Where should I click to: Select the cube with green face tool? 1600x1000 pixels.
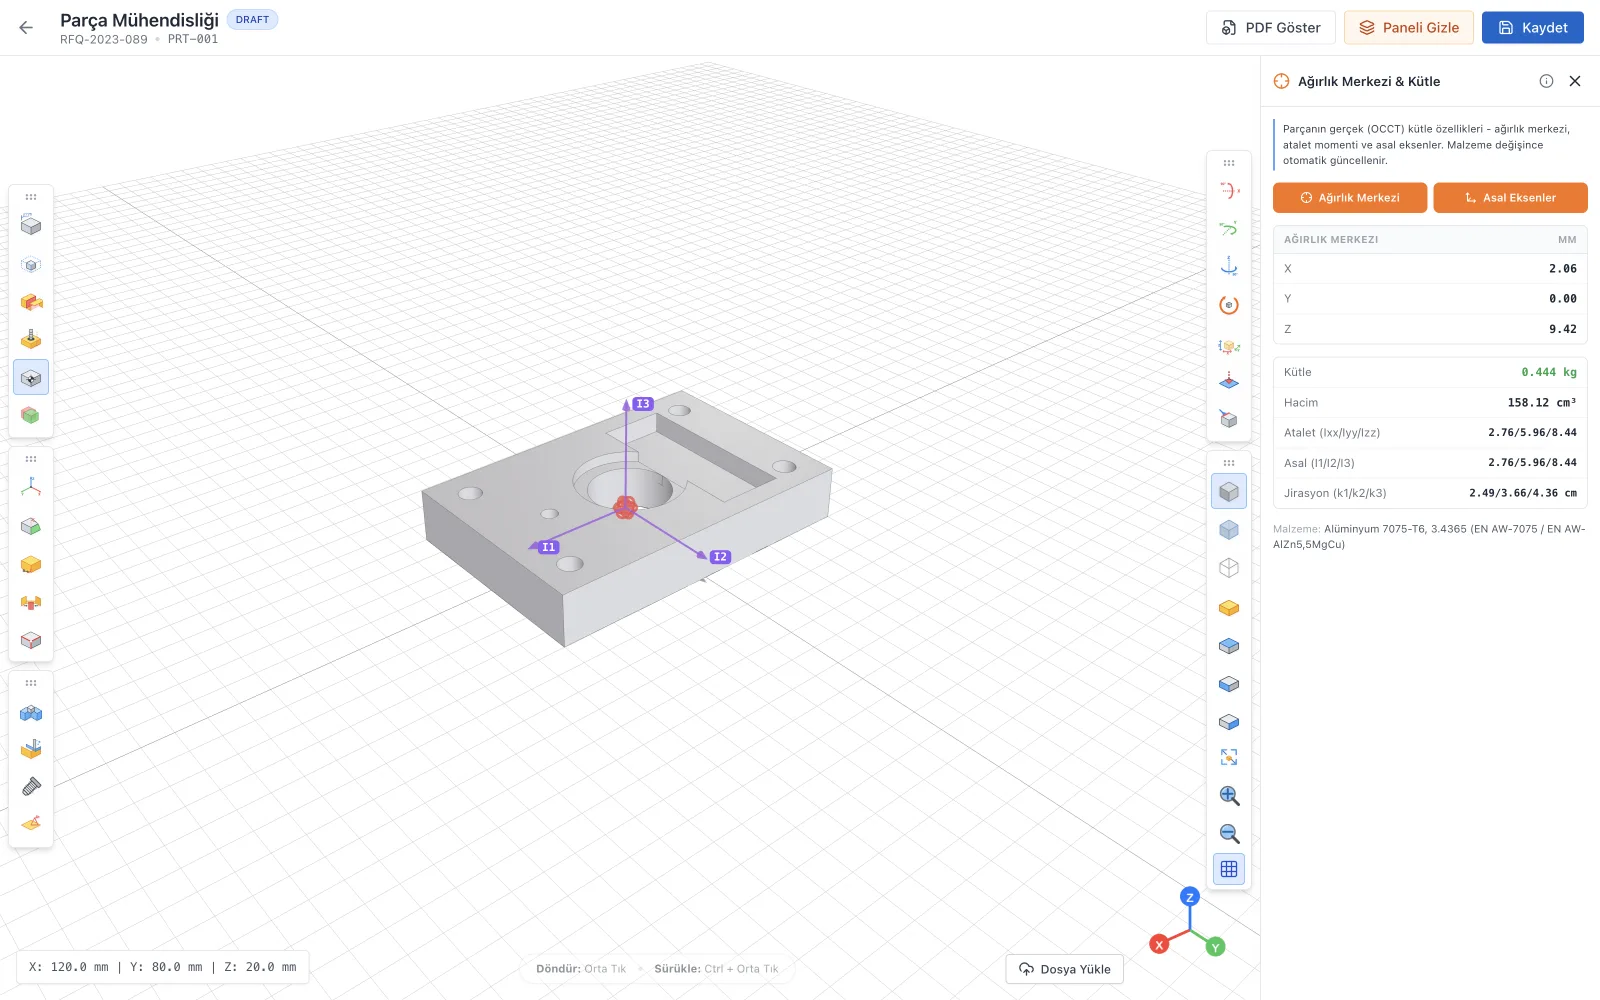(x=31, y=526)
